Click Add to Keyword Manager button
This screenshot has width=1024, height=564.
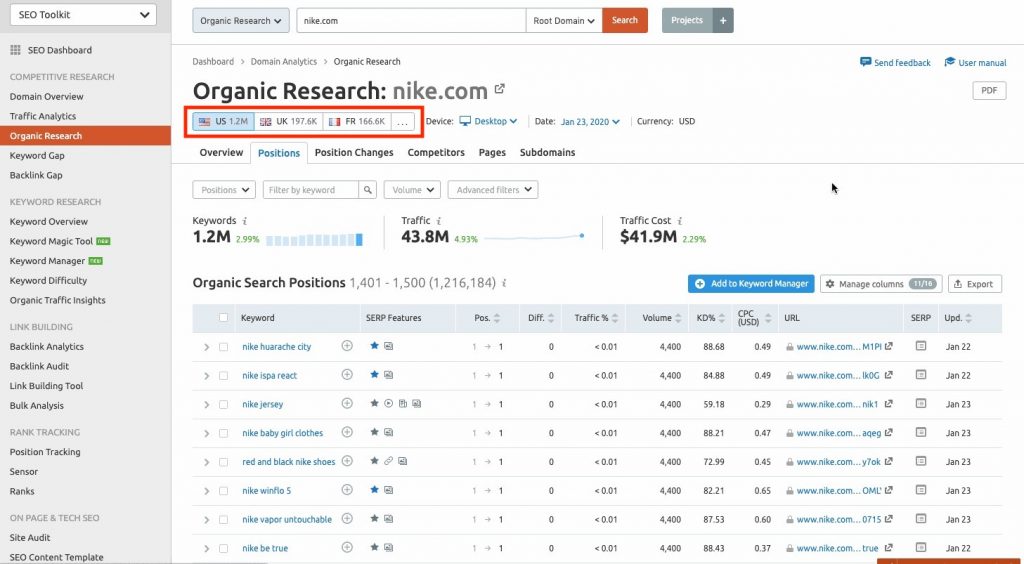(751, 284)
